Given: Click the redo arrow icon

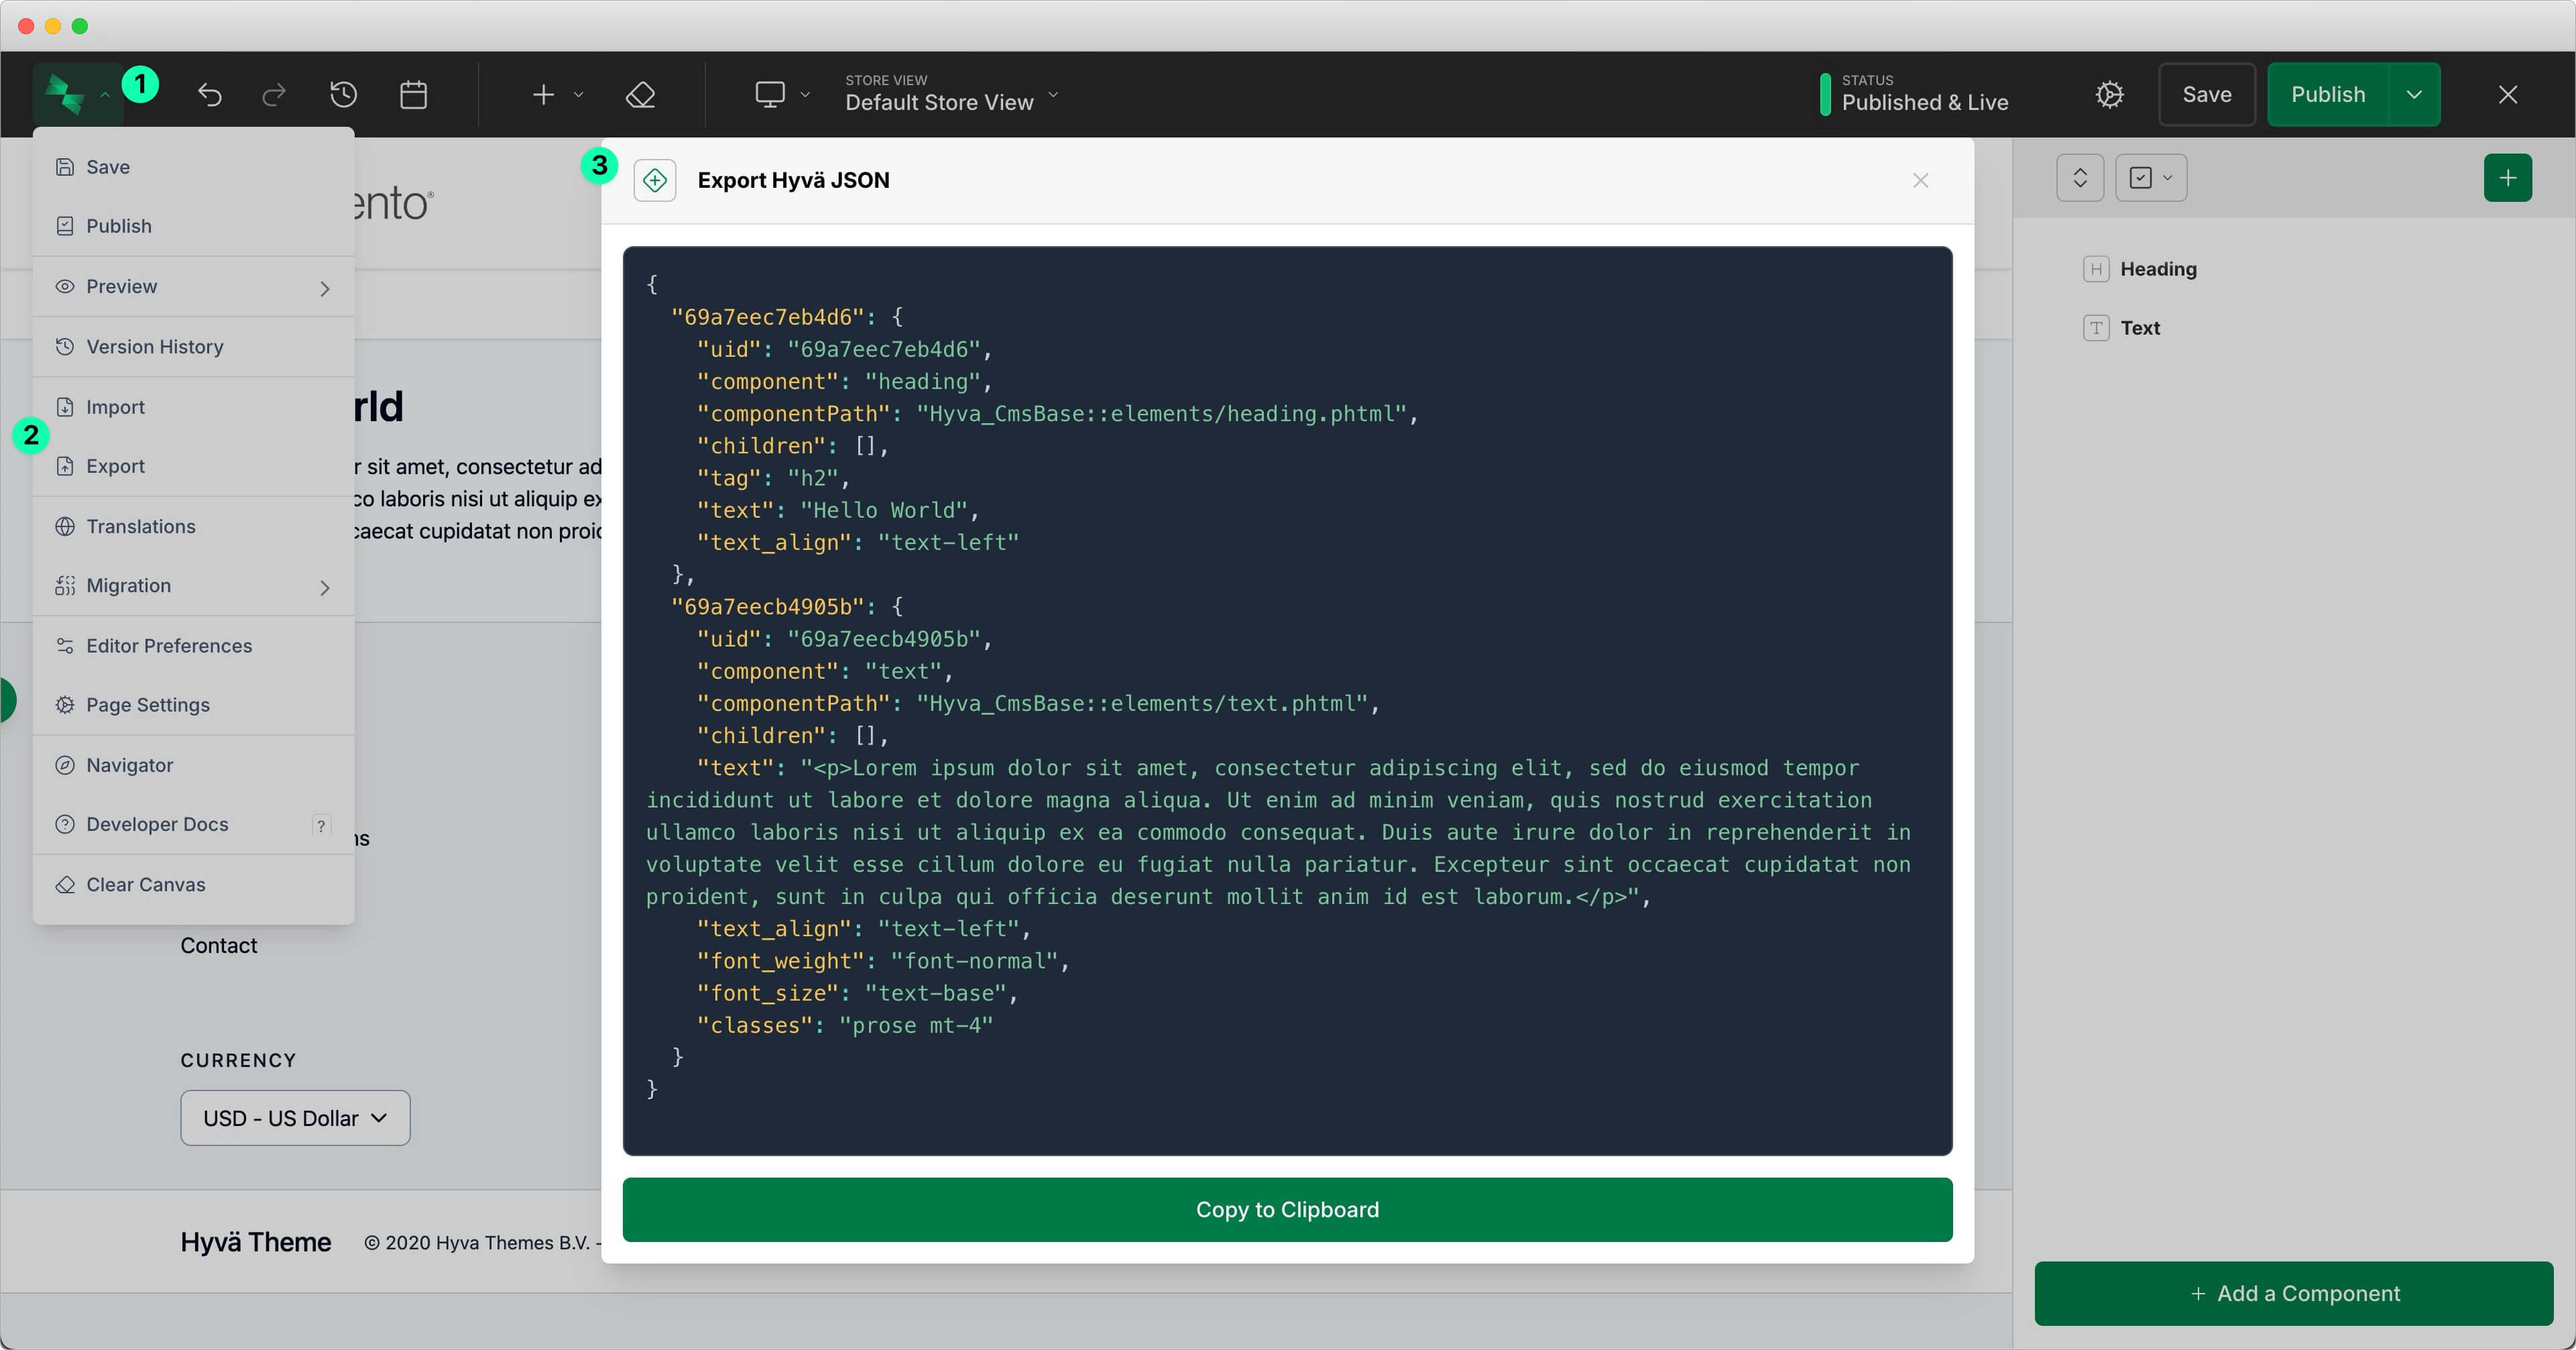Looking at the screenshot, I should [x=273, y=95].
